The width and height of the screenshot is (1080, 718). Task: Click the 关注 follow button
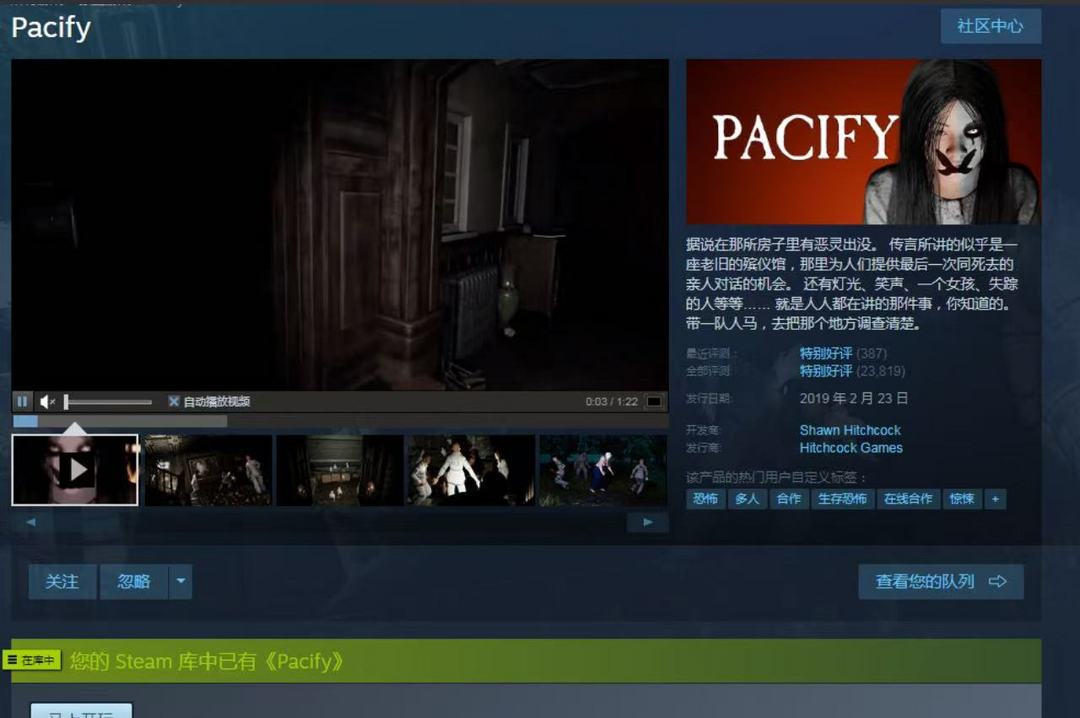[x=62, y=582]
